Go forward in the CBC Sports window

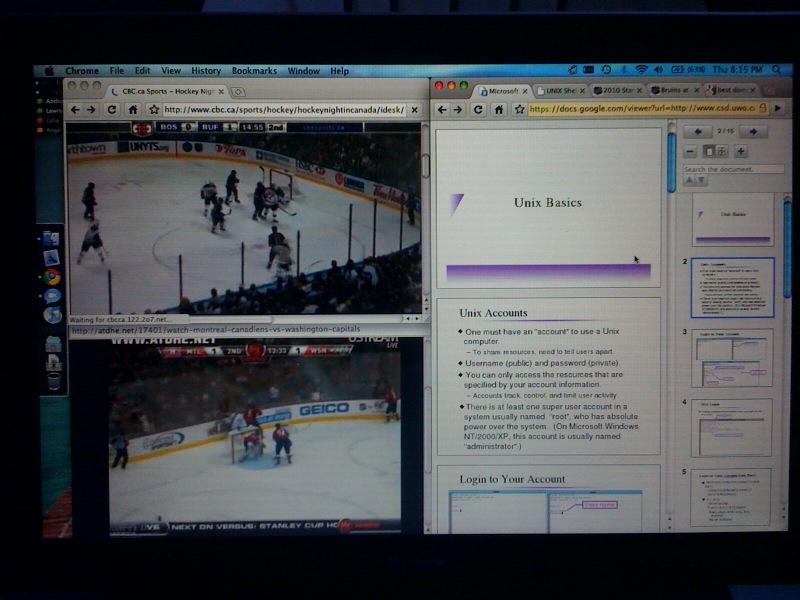click(91, 110)
